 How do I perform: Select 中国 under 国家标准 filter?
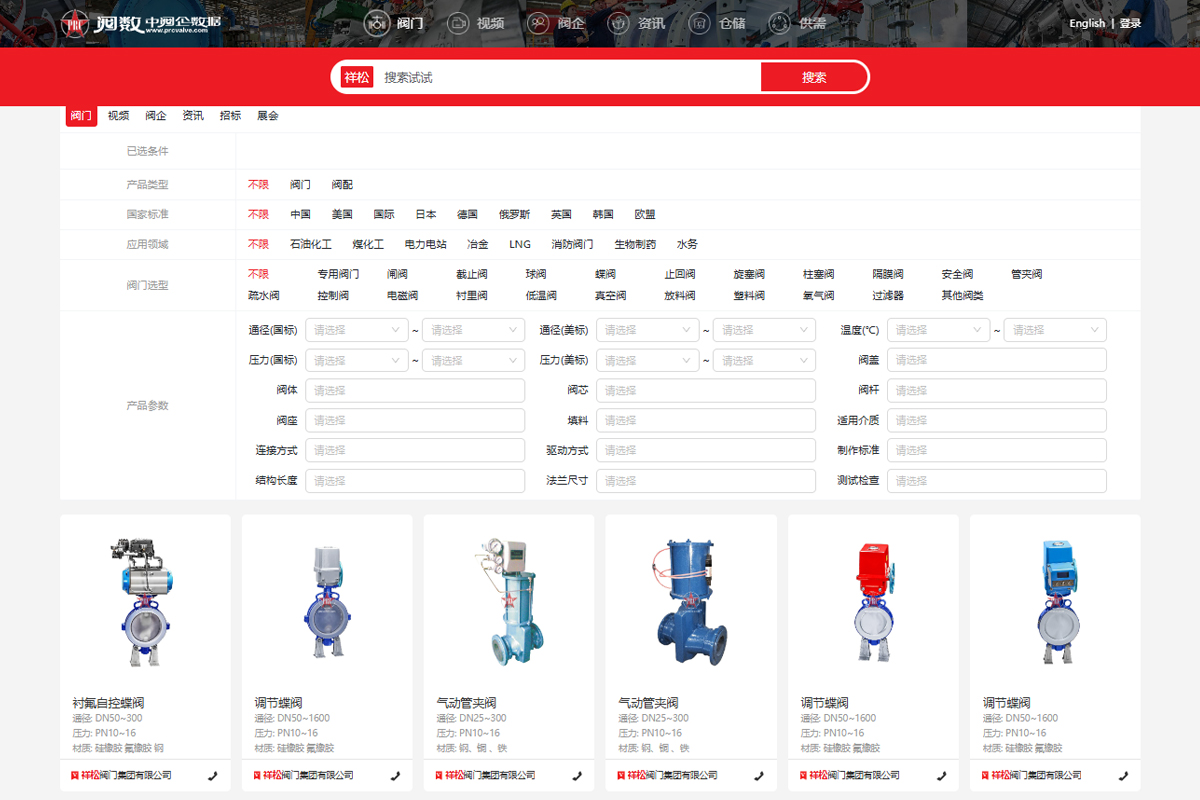[x=300, y=214]
